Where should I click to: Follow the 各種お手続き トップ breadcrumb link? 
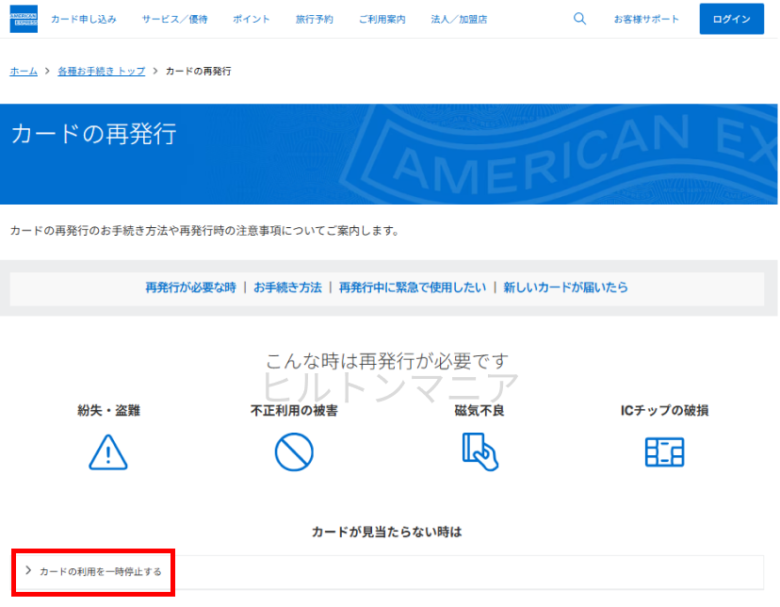click(x=101, y=71)
